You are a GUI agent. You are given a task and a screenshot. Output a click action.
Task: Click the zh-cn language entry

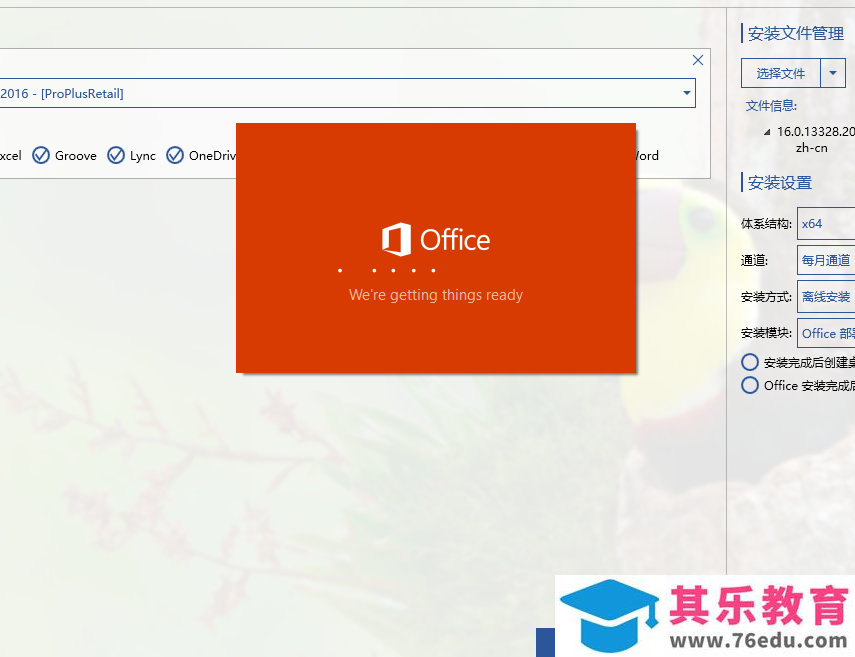[811, 148]
